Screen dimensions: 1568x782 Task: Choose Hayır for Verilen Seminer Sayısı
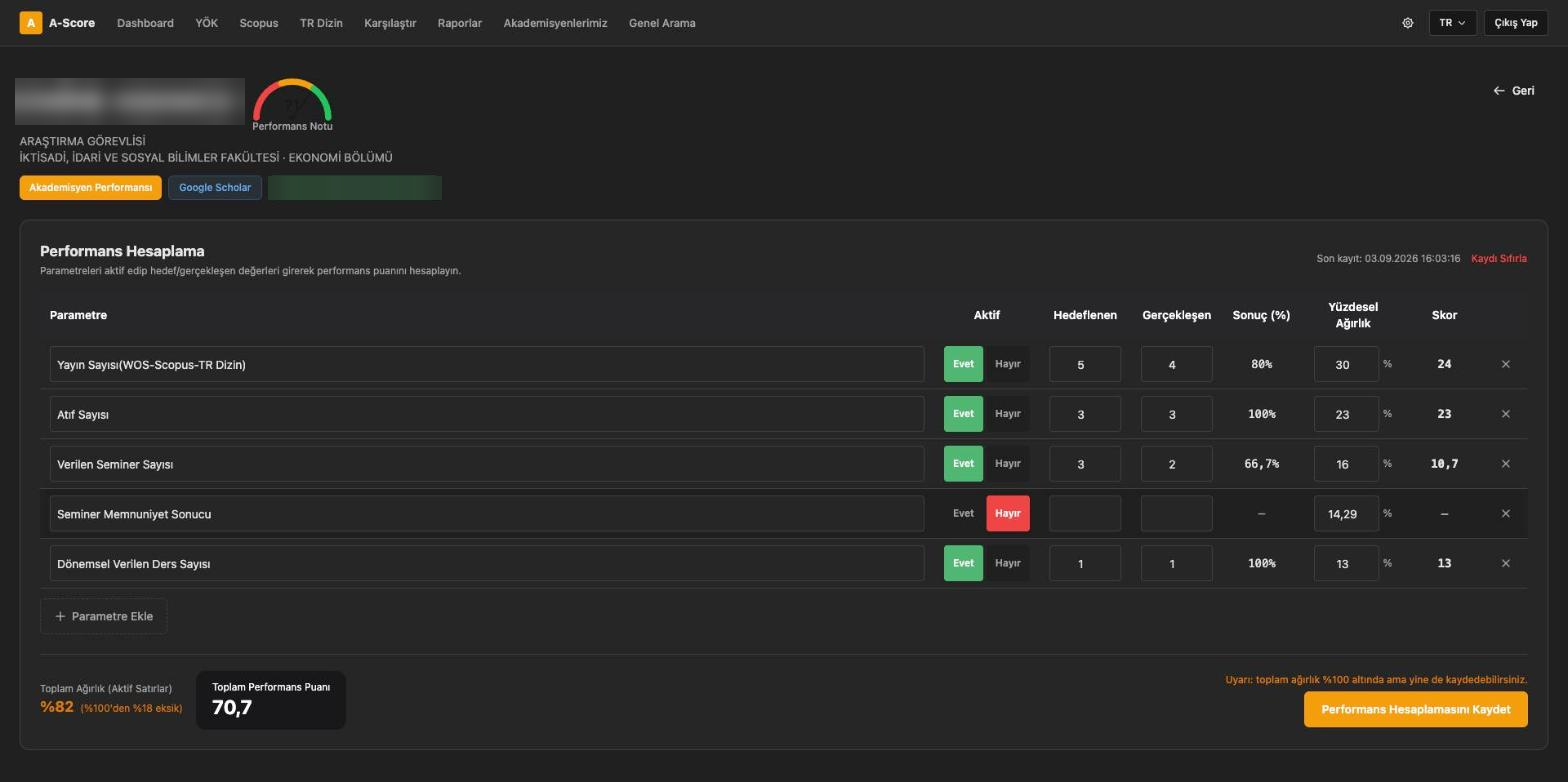coord(1007,464)
